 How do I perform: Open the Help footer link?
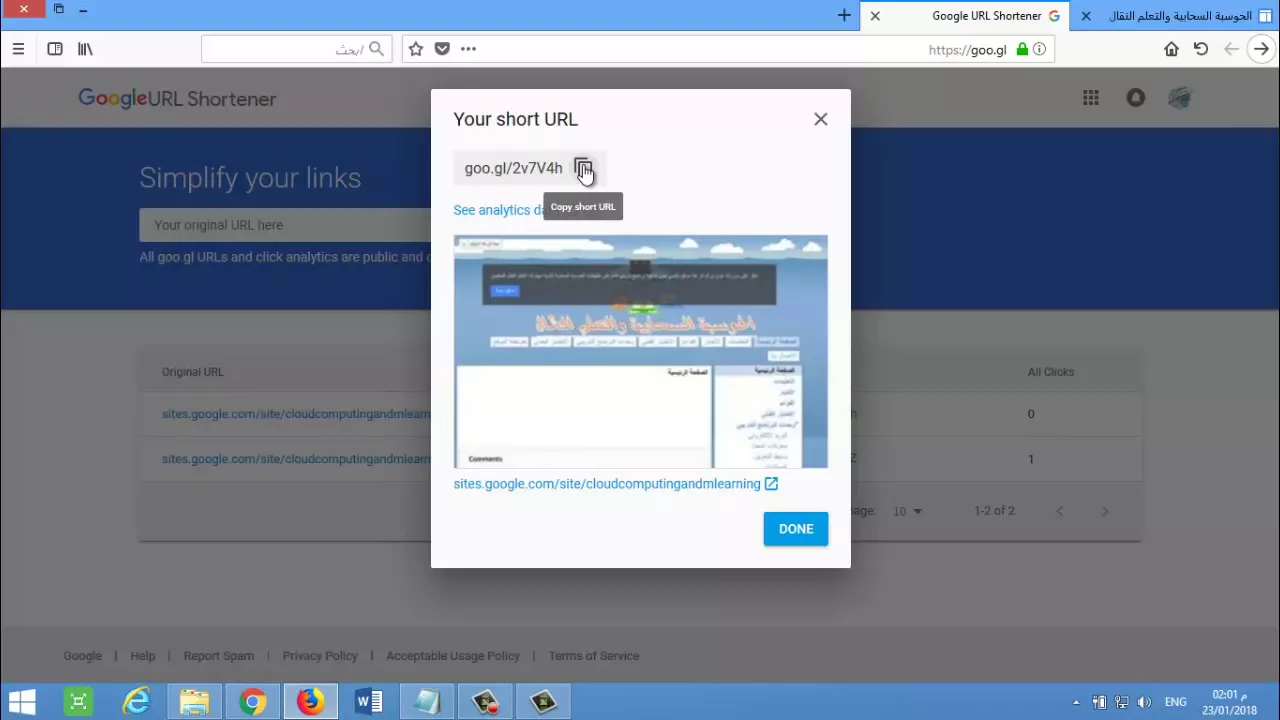[143, 656]
